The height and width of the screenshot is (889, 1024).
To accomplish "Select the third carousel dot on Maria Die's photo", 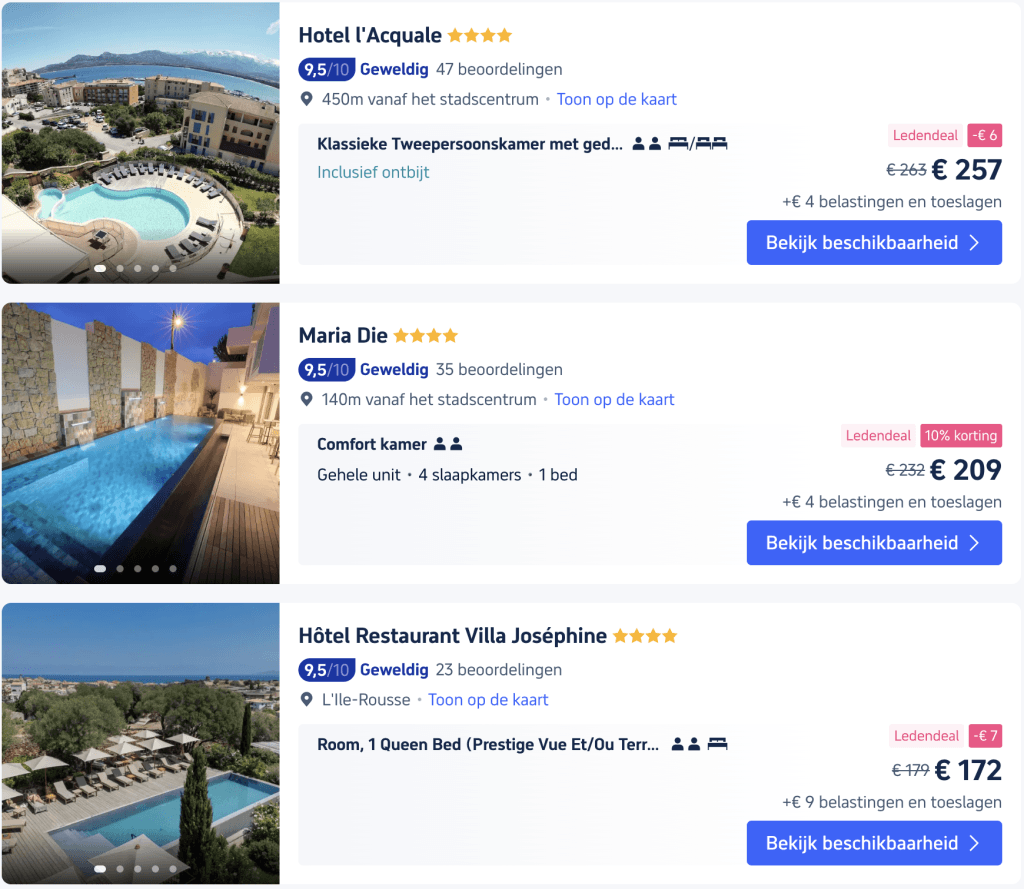I will [137, 568].
